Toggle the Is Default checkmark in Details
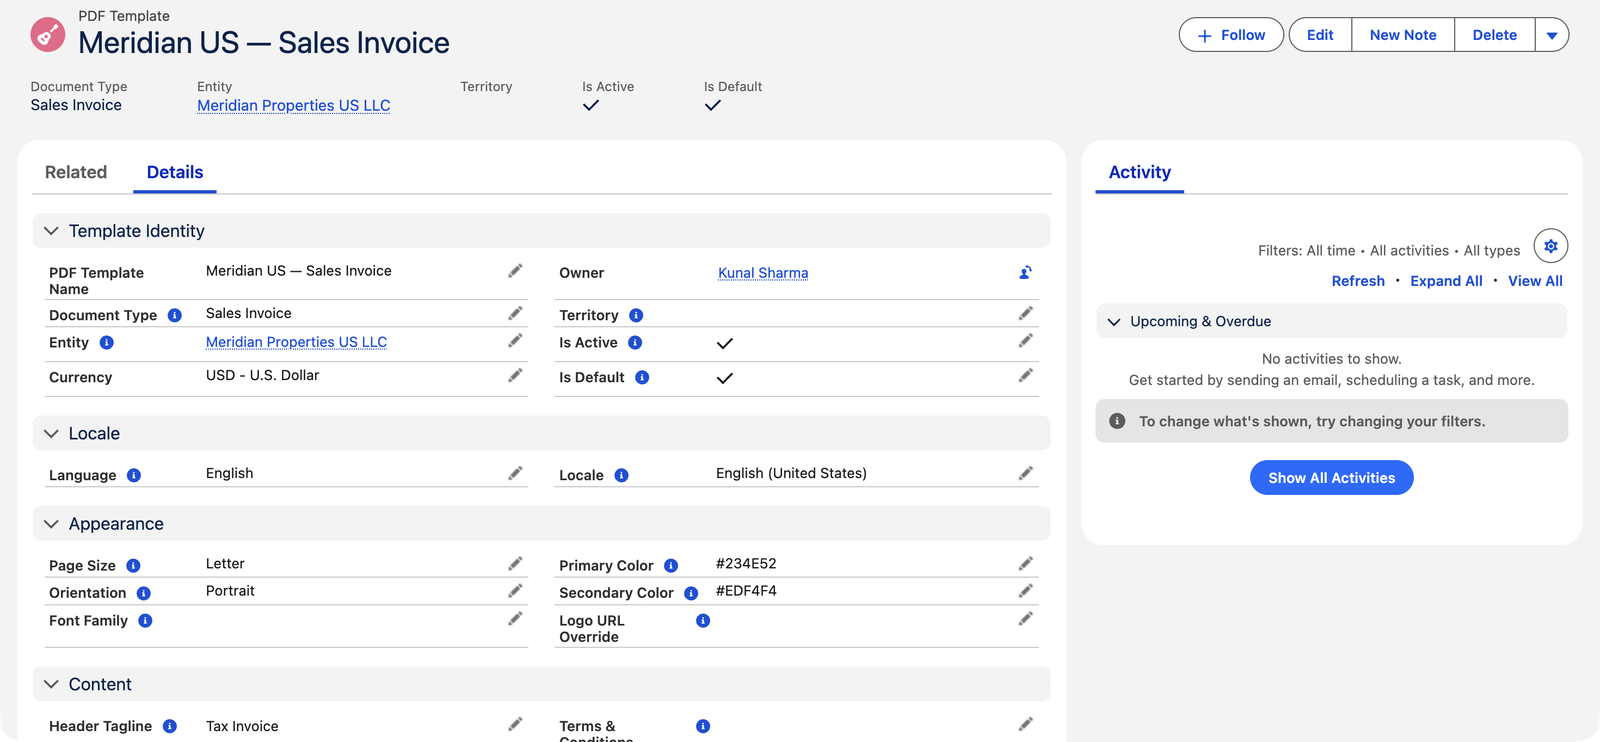This screenshot has height=742, width=1600. point(725,378)
